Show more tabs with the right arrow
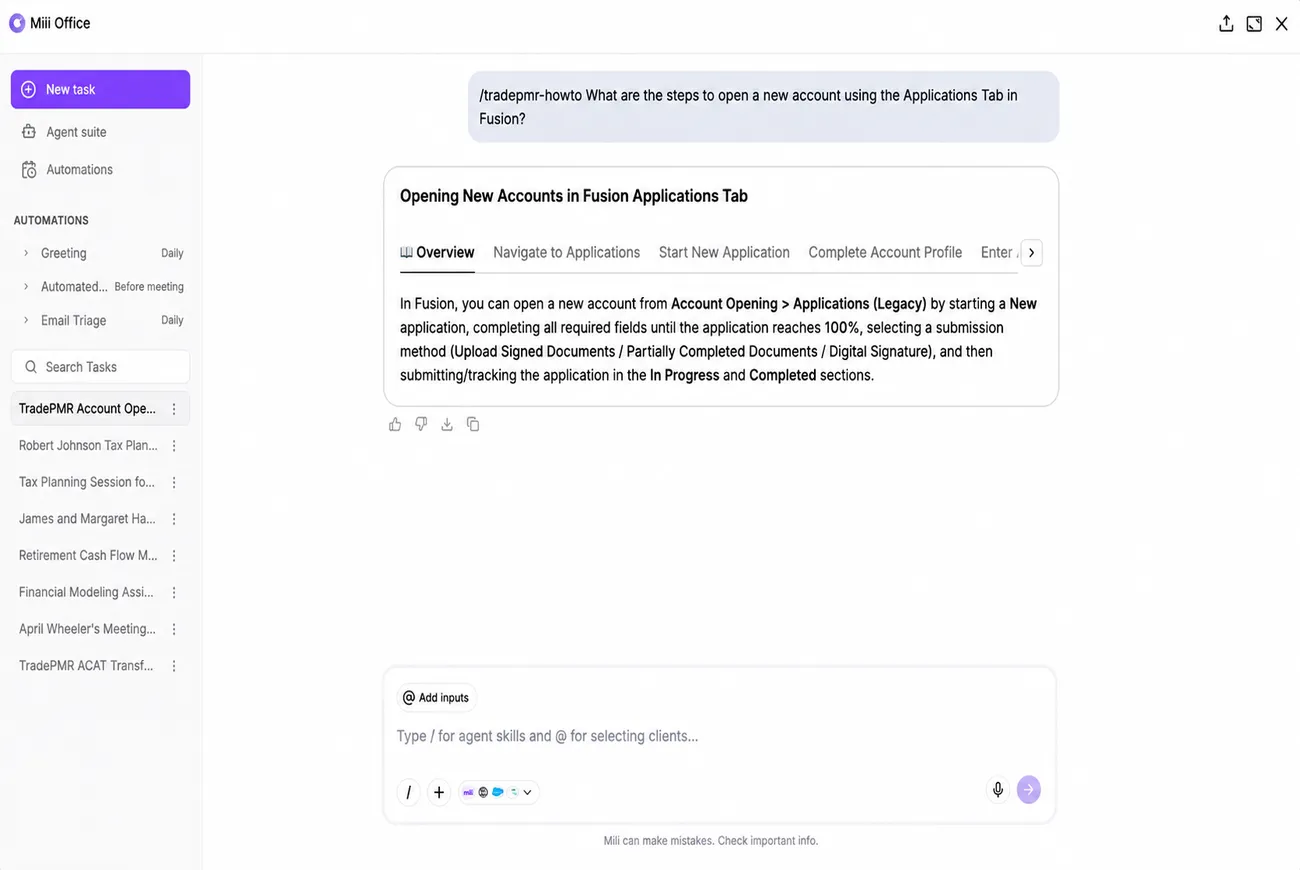The width and height of the screenshot is (1300, 870). point(1031,253)
